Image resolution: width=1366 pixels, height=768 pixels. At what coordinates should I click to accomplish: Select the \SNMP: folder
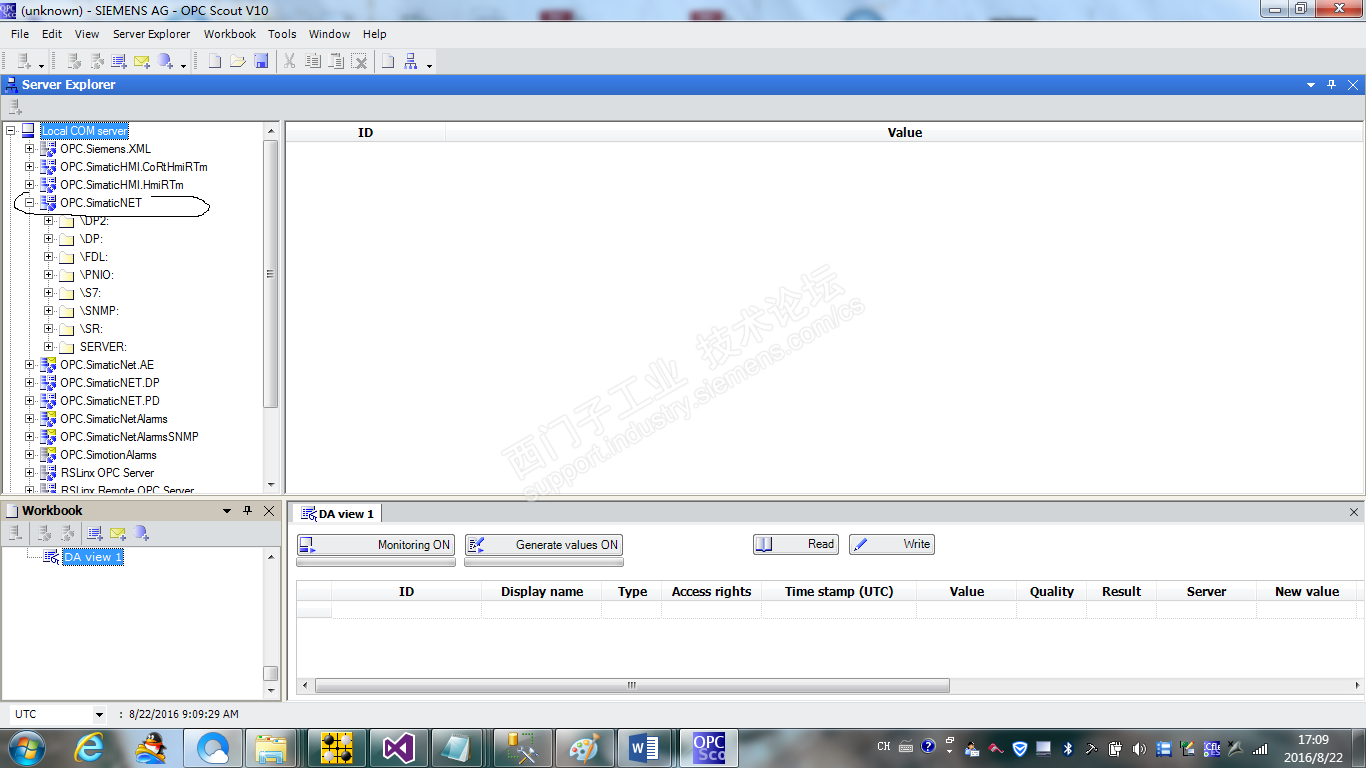pos(99,311)
